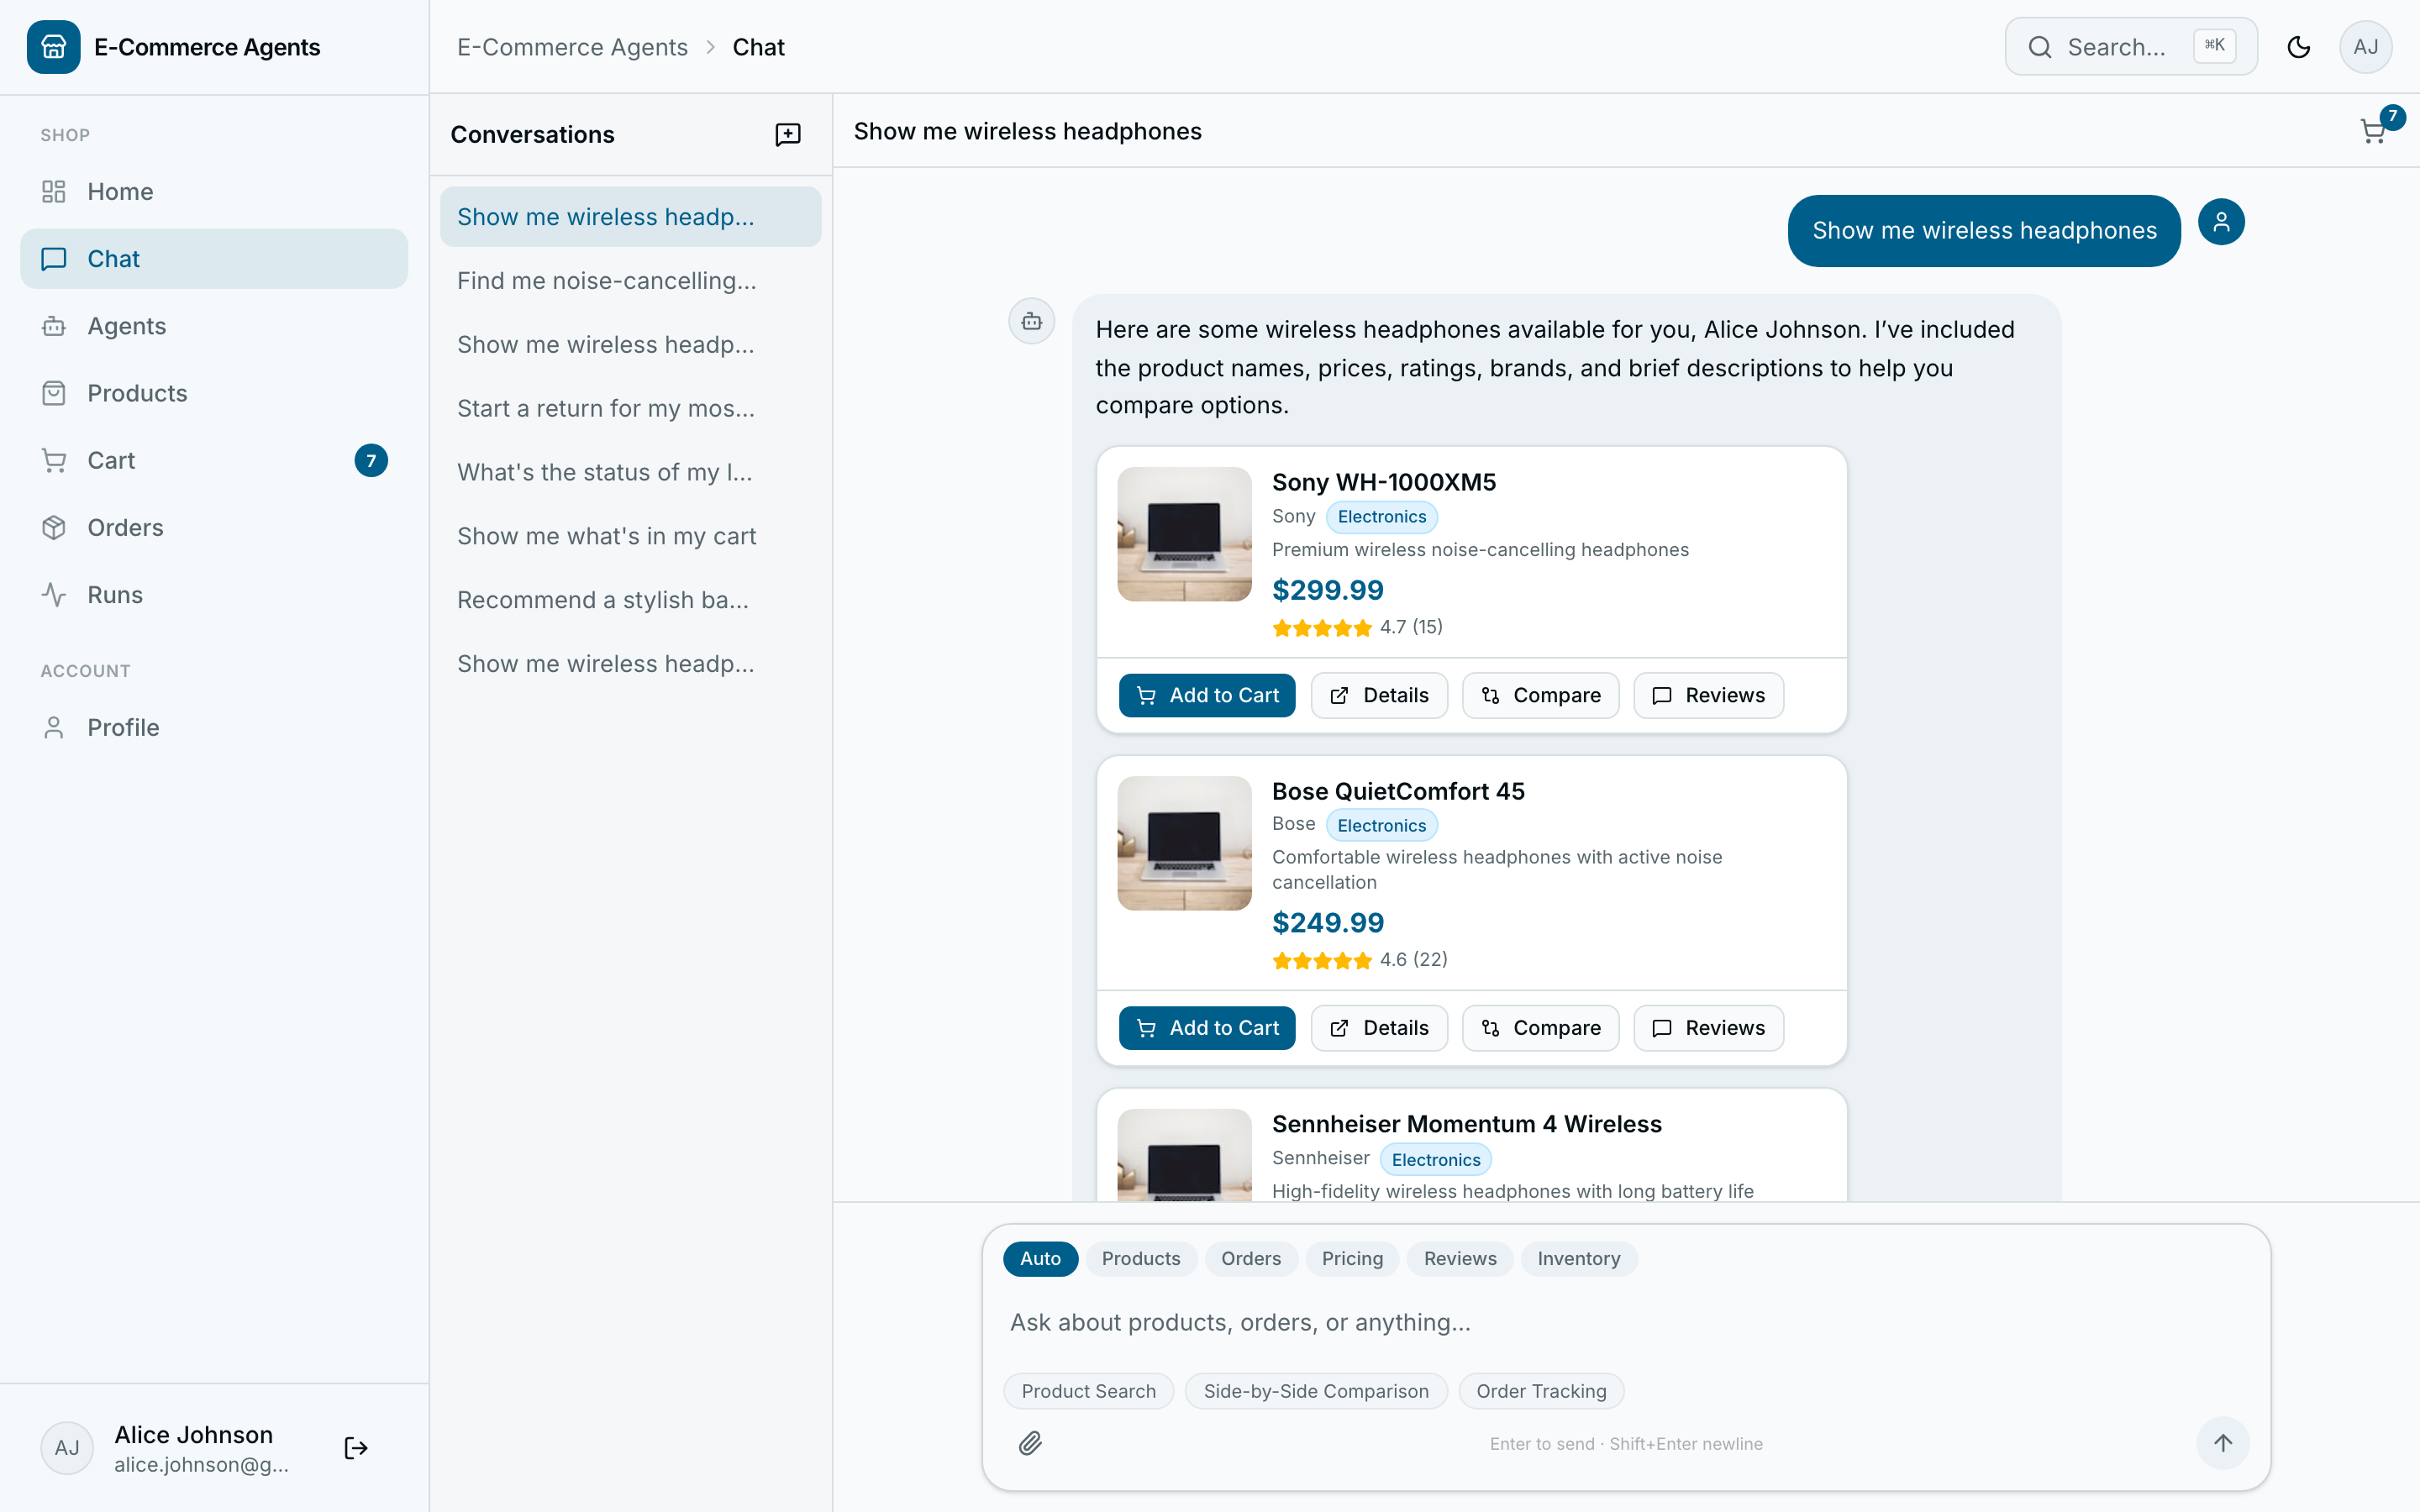Select the Auto agent mode chip
This screenshot has height=1512, width=2420.
coord(1040,1258)
